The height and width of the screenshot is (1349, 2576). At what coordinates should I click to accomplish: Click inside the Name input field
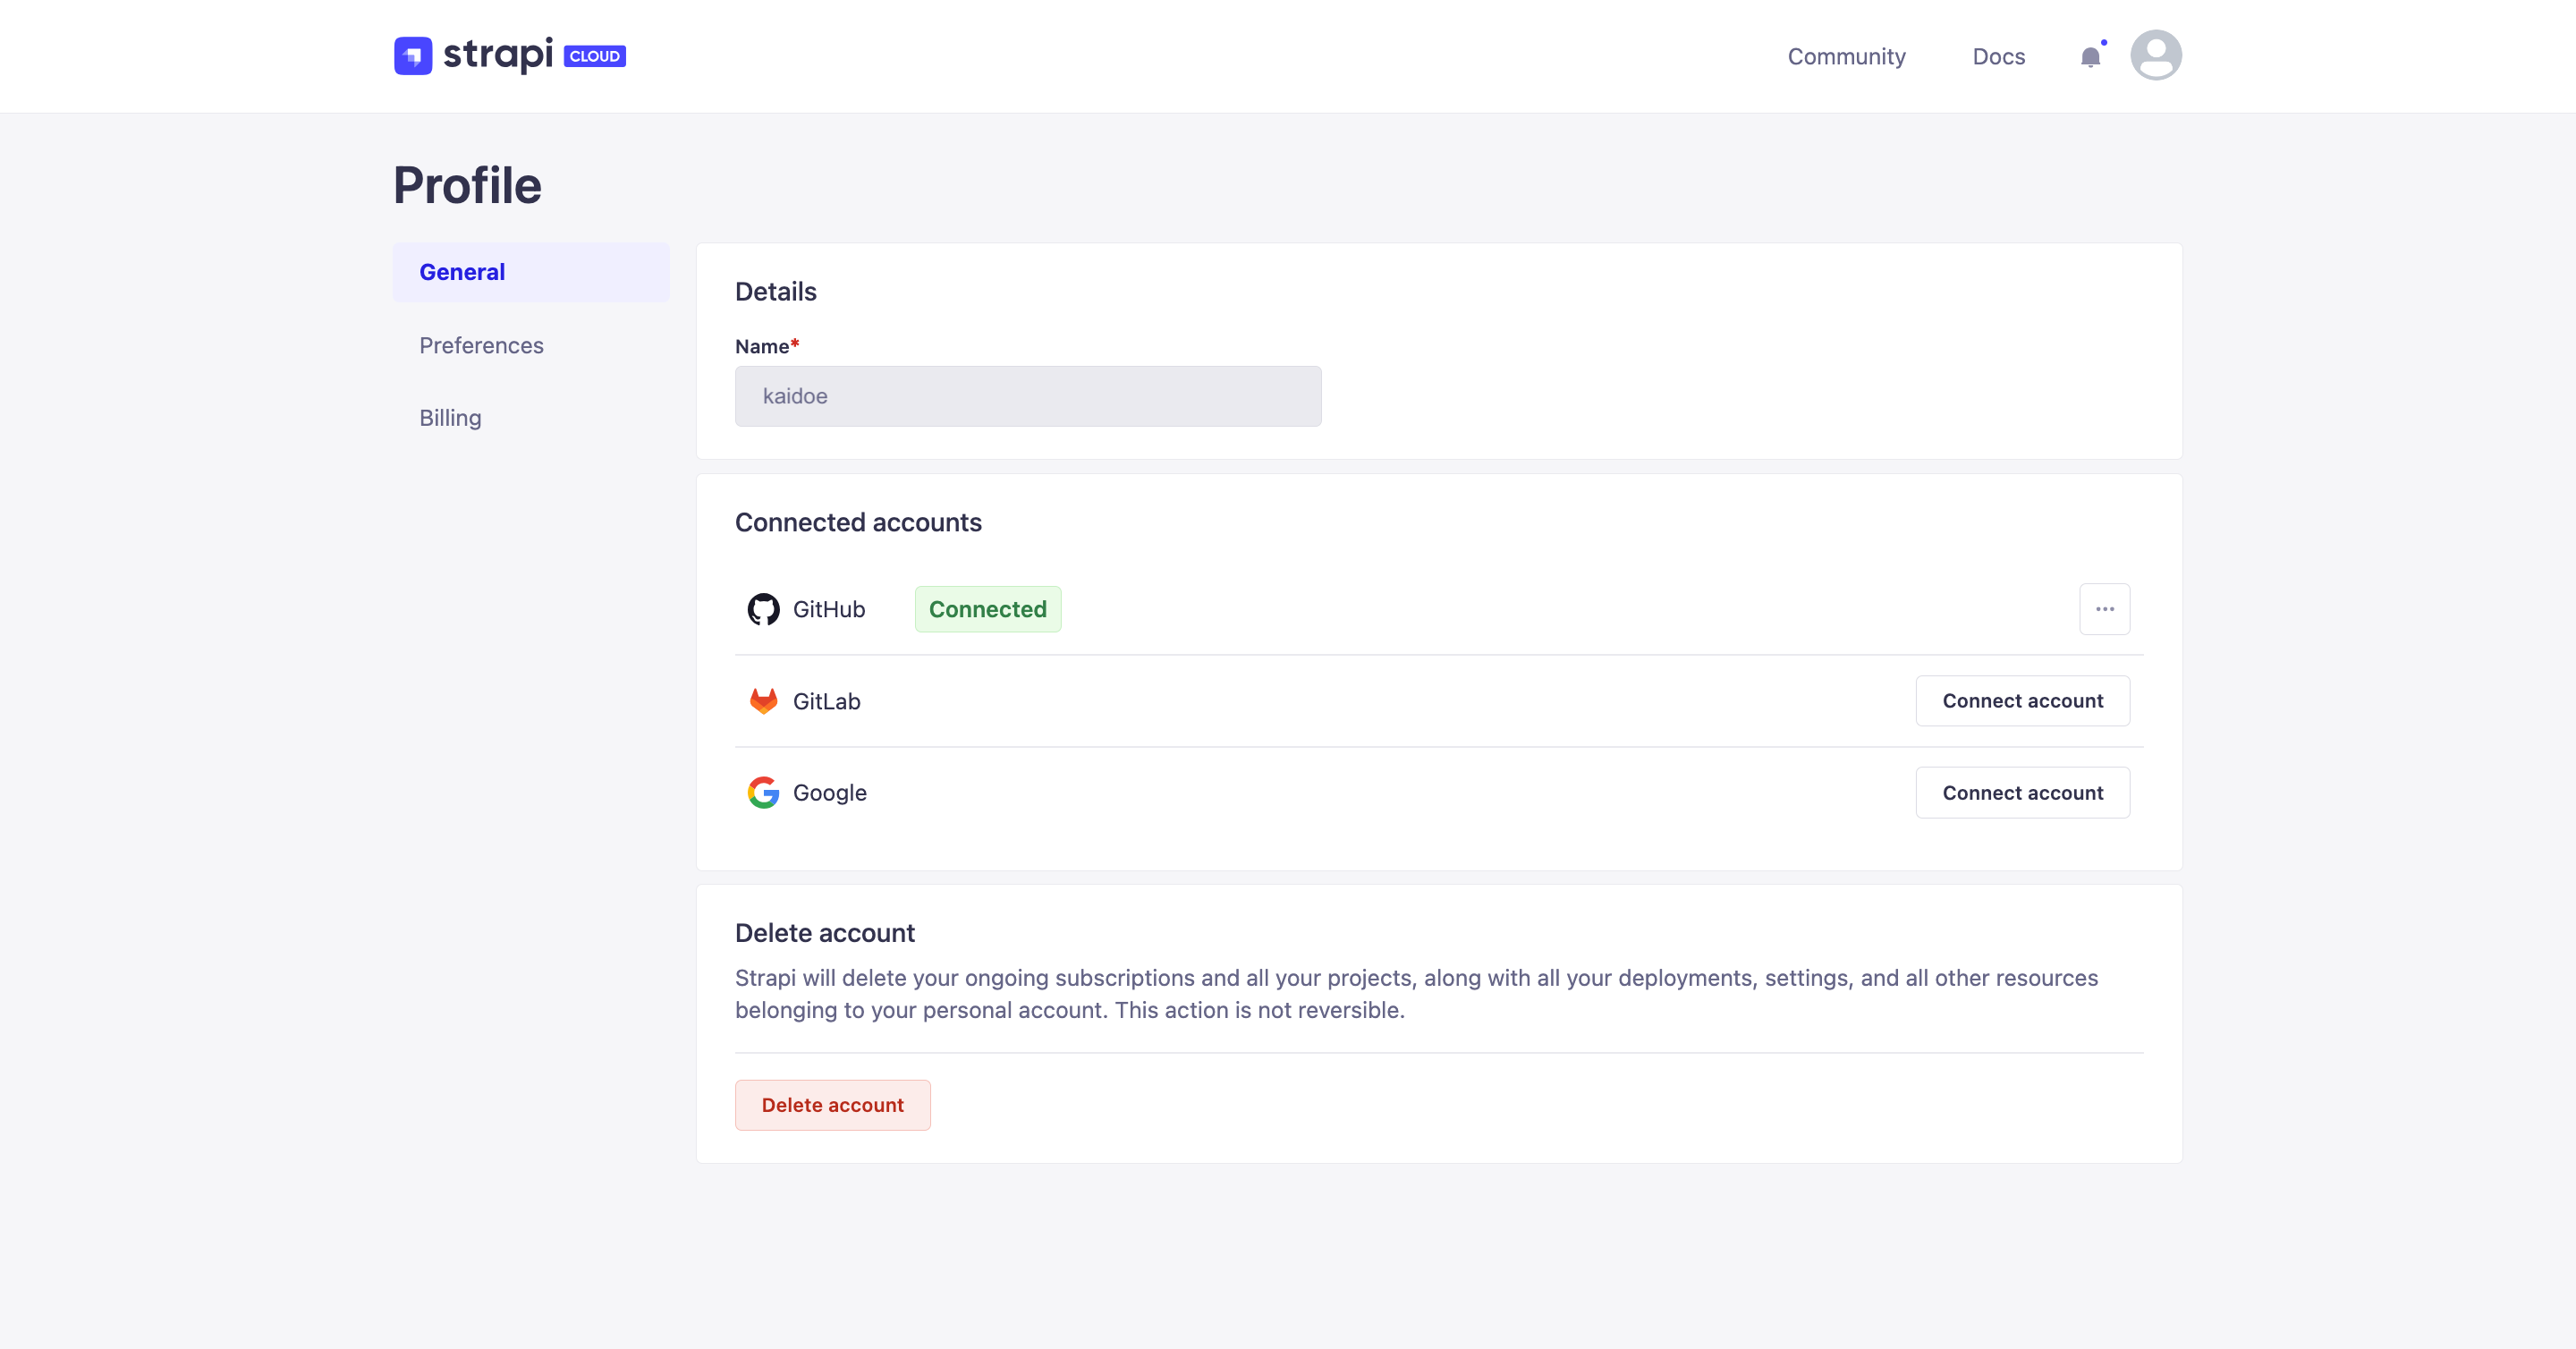click(x=1028, y=396)
